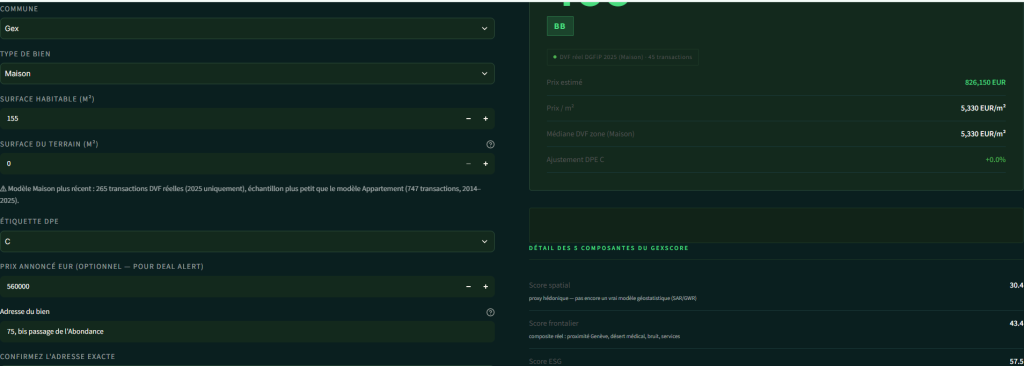Click the BB rating badge
The image size is (1024, 366).
pyautogui.click(x=560, y=26)
